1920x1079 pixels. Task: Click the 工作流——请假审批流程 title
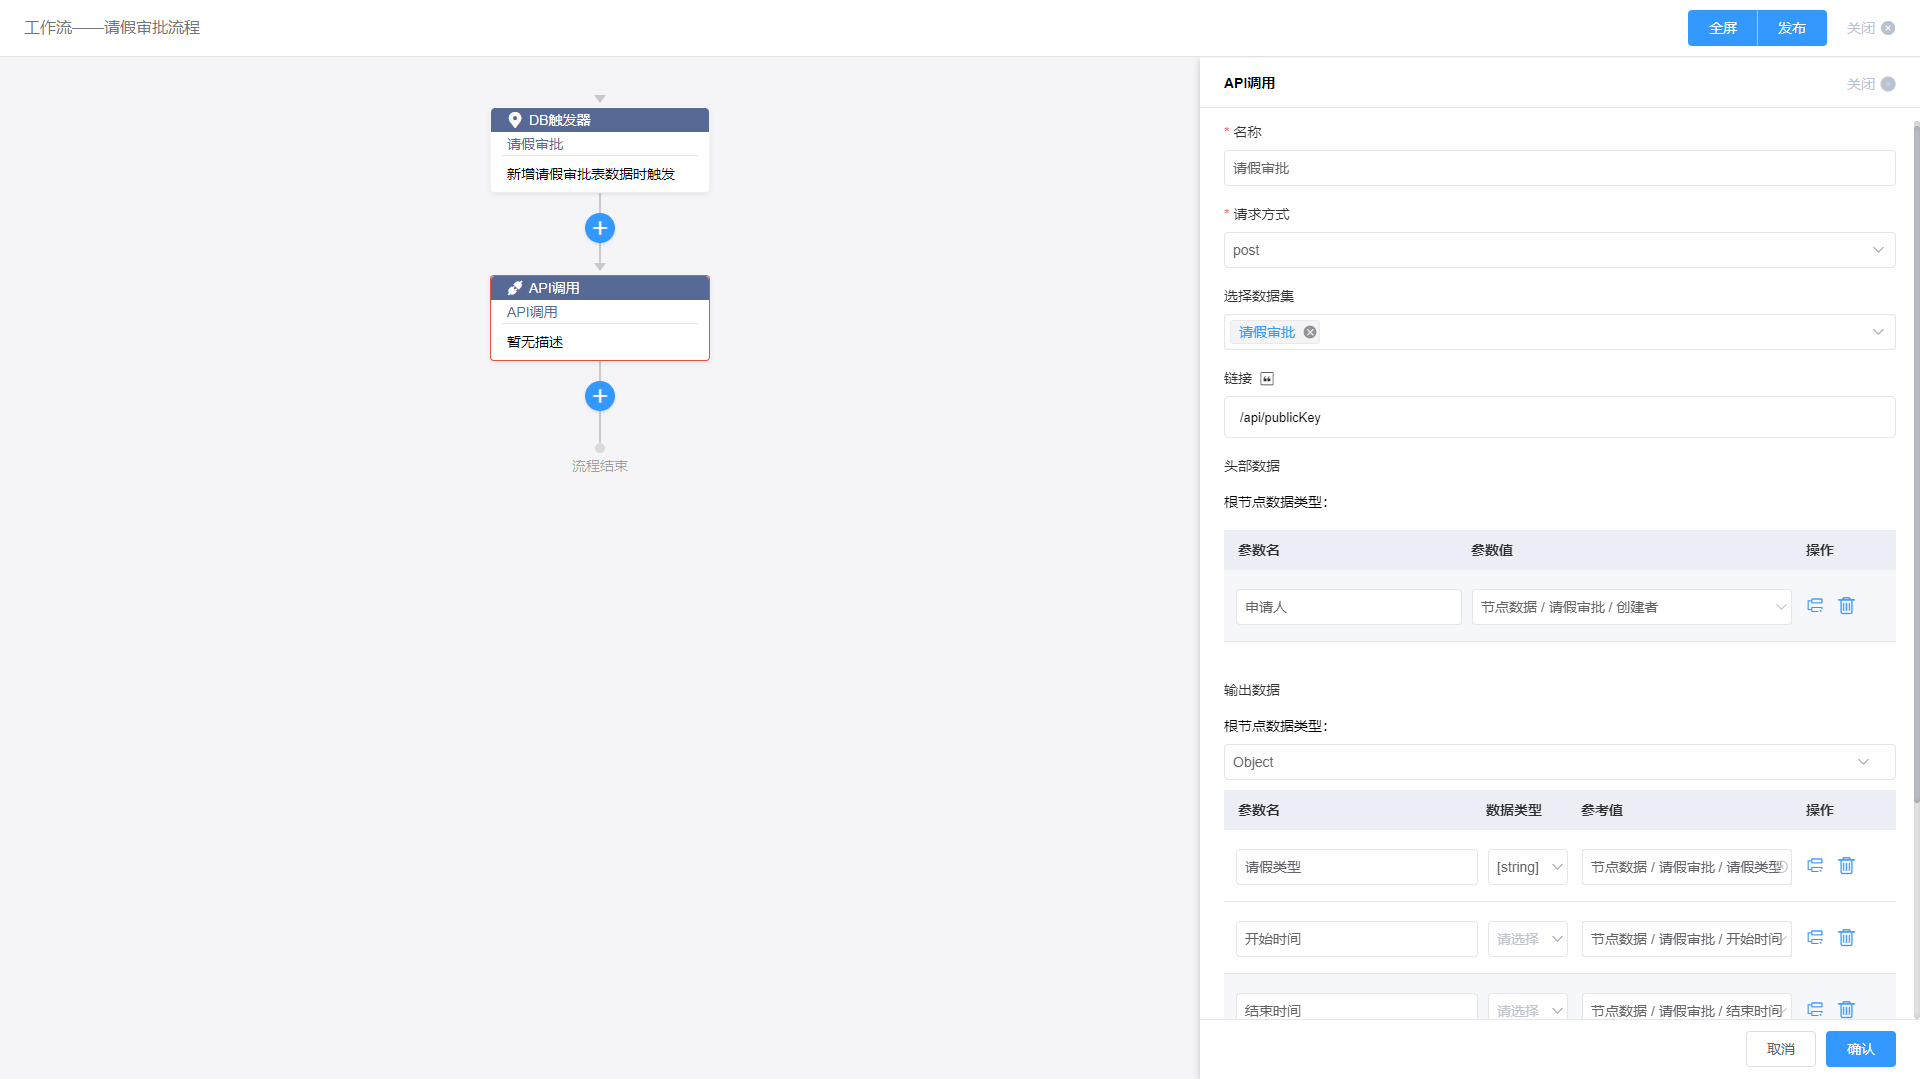tap(112, 28)
